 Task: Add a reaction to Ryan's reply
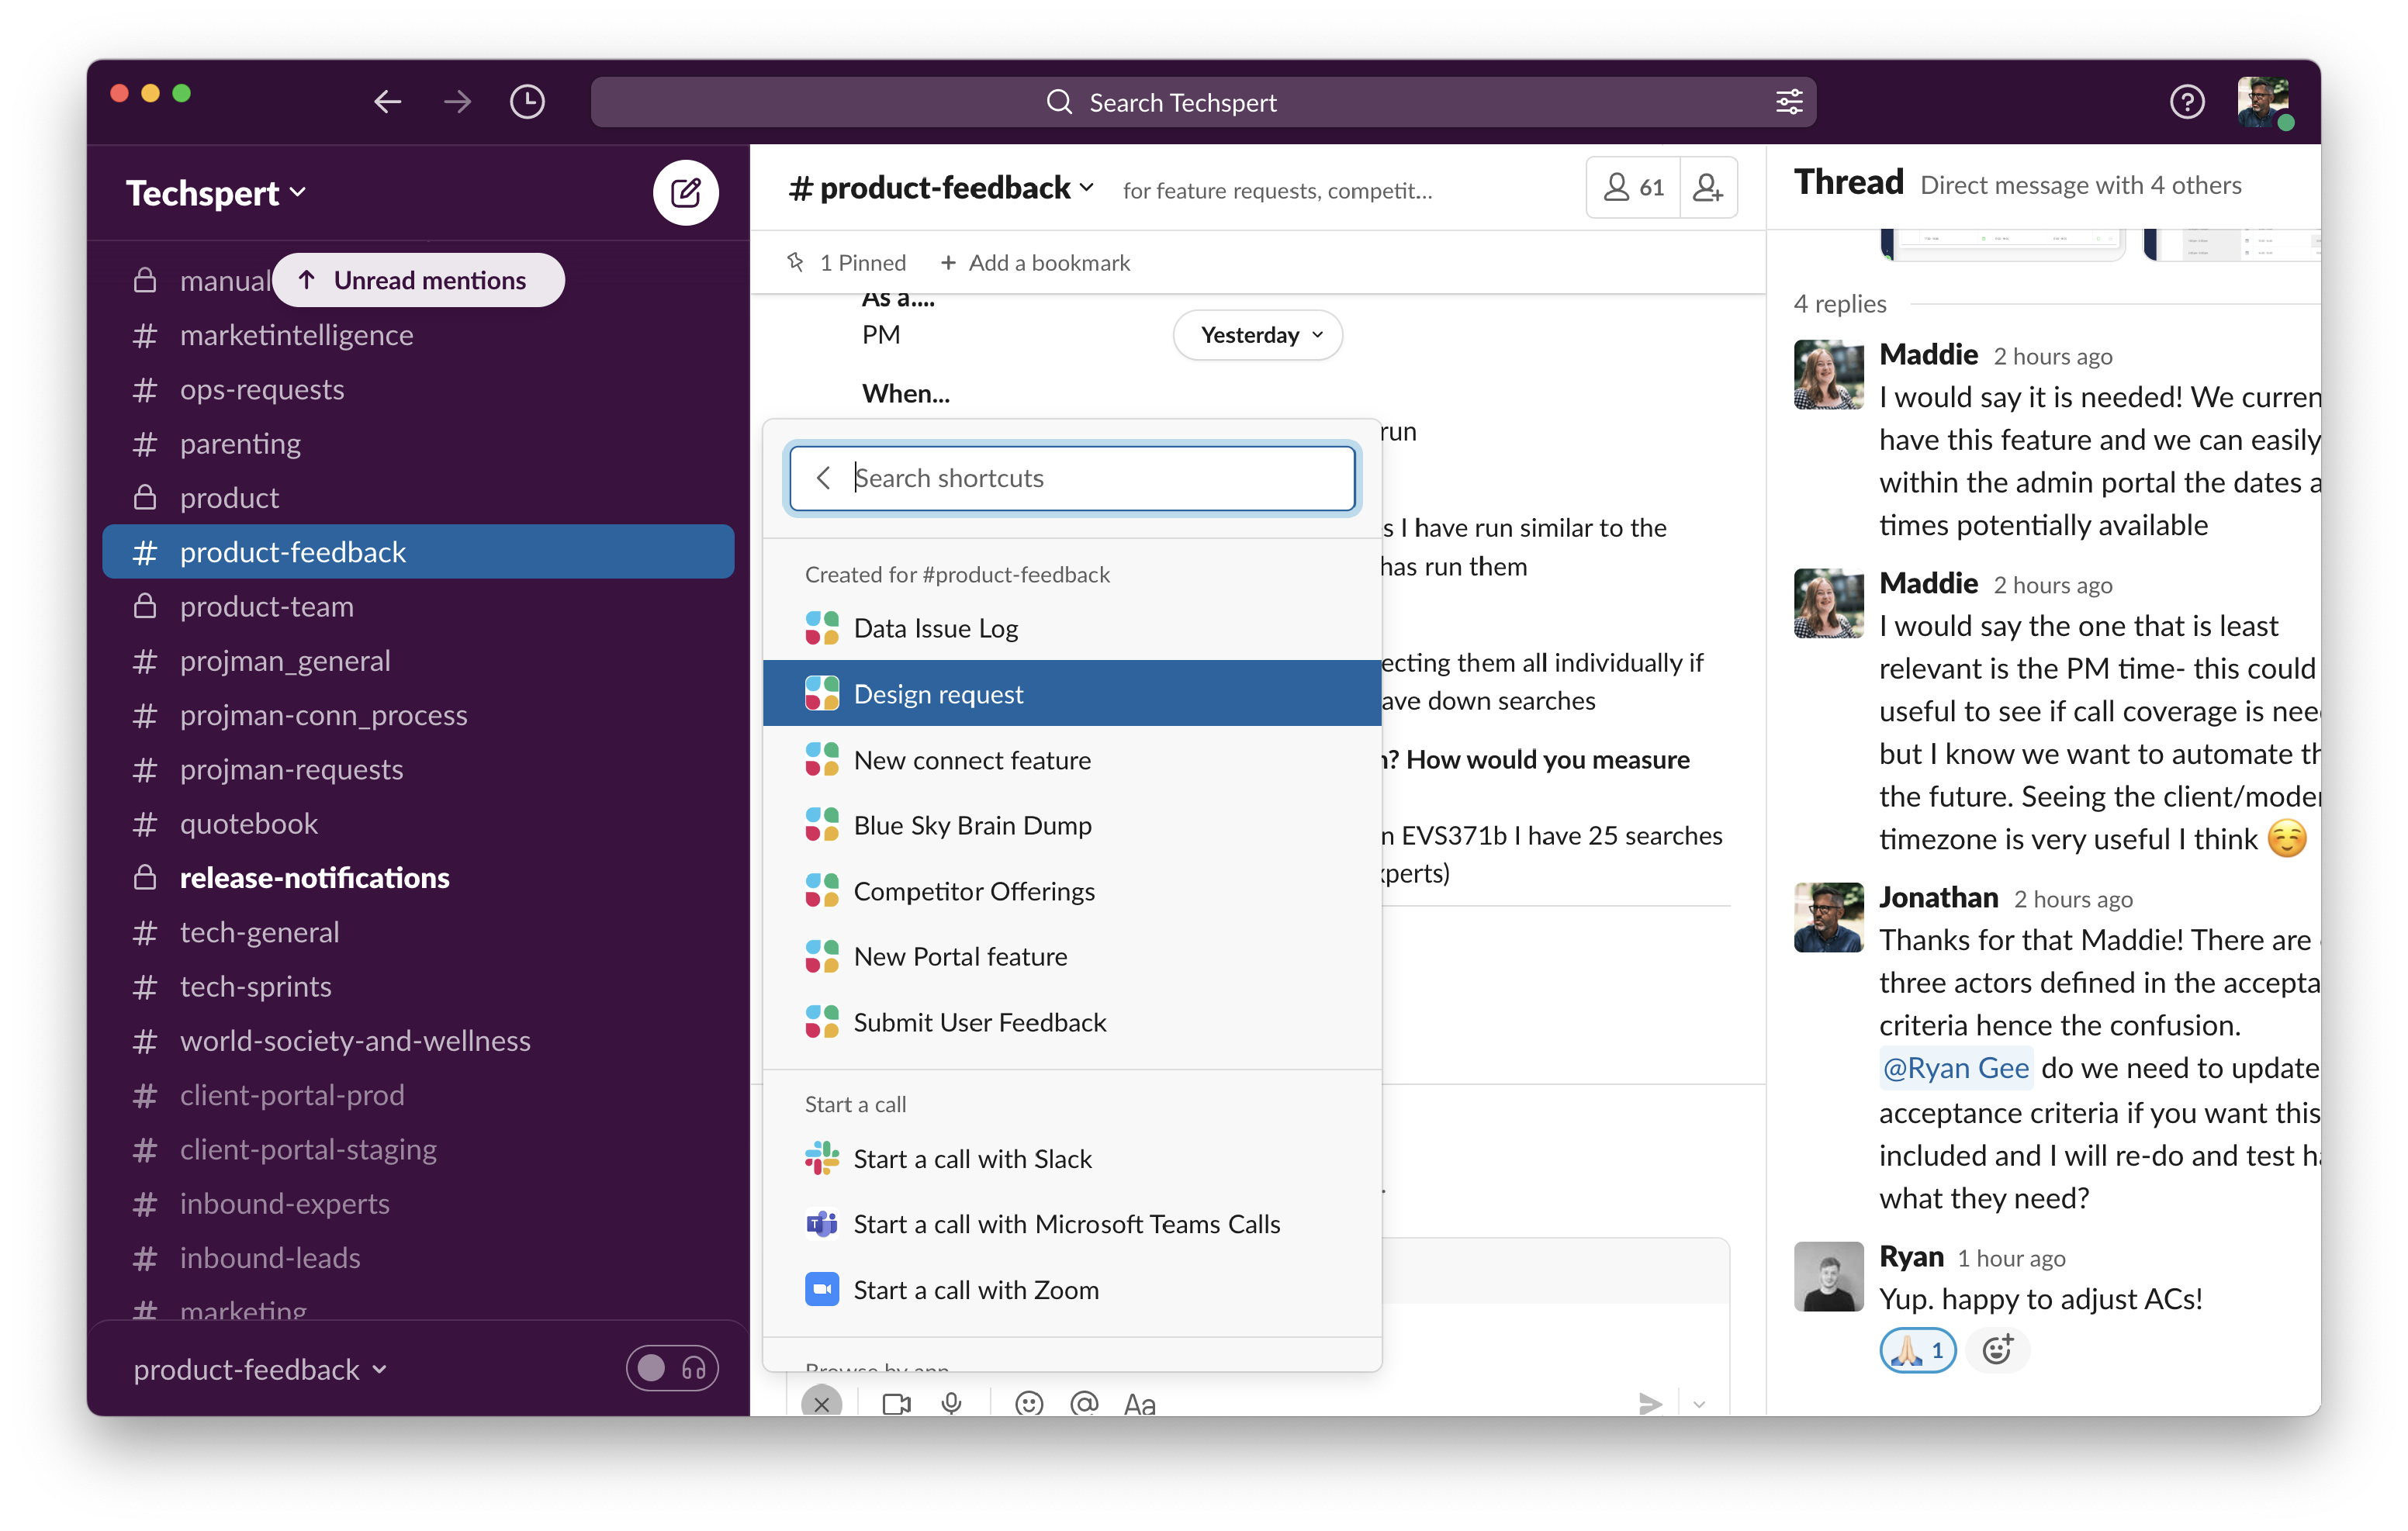pos(1997,1350)
